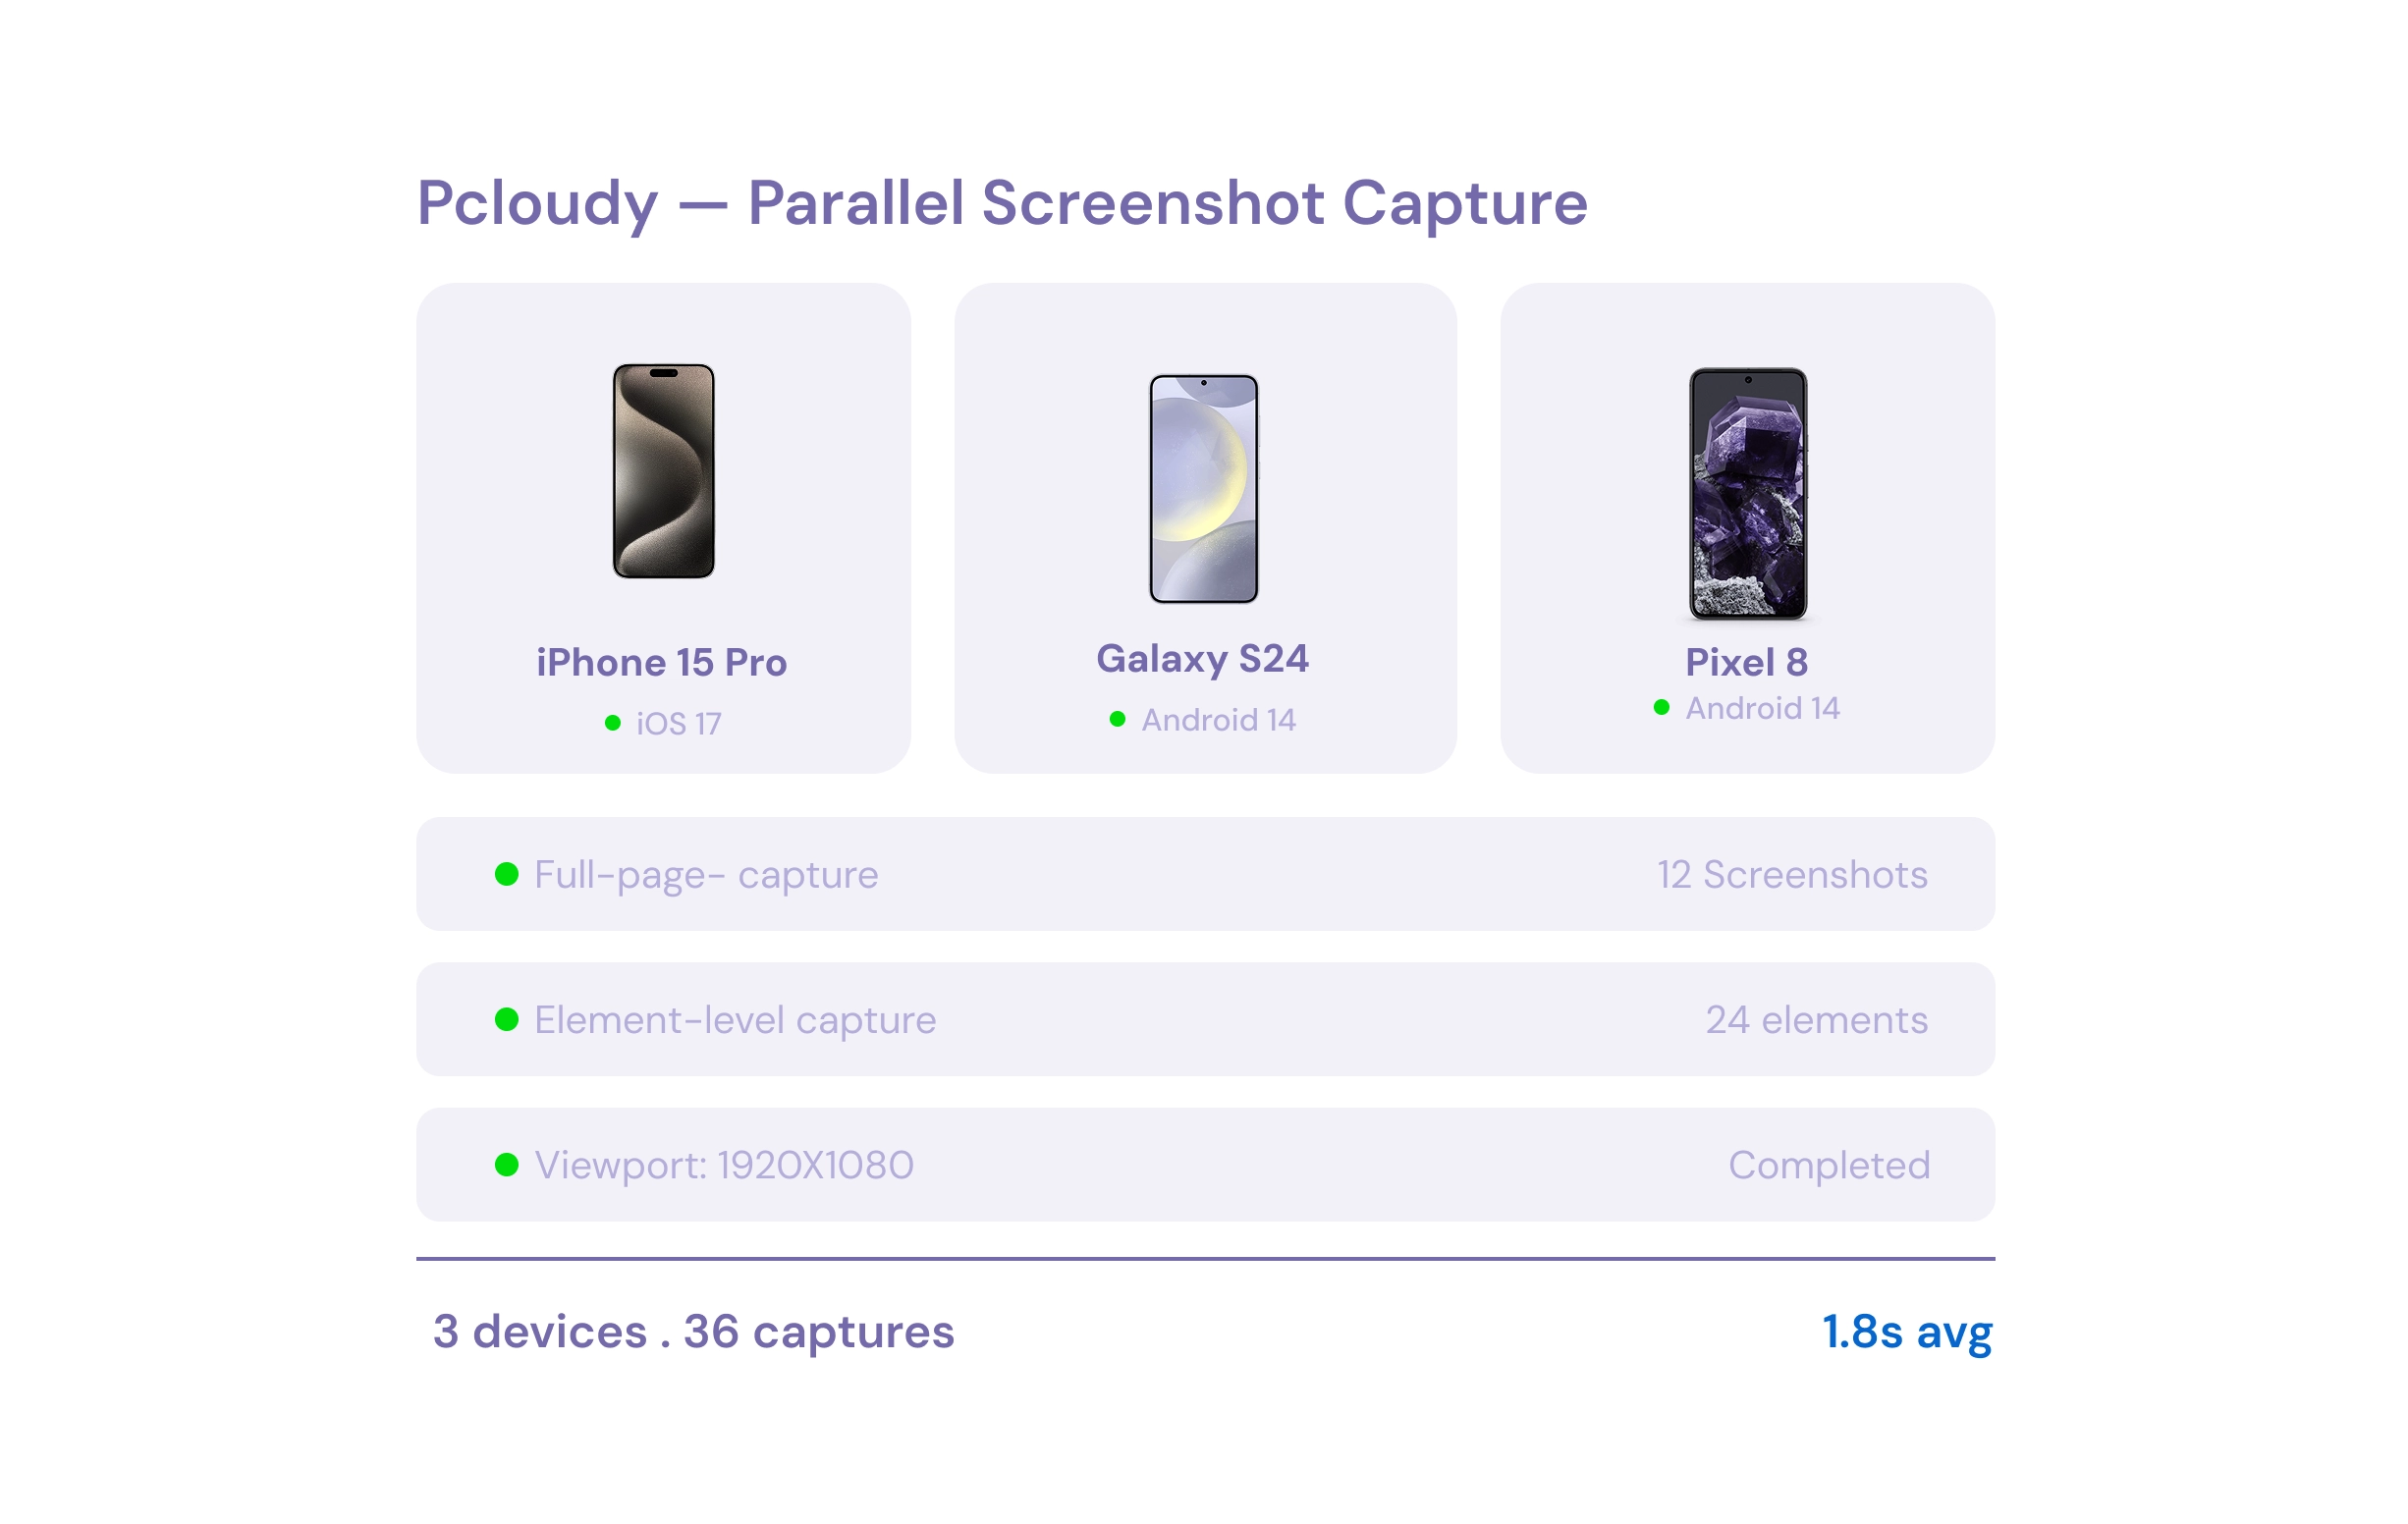Click the 12 Screenshots count
The image size is (2408, 1524).
(x=1793, y=875)
